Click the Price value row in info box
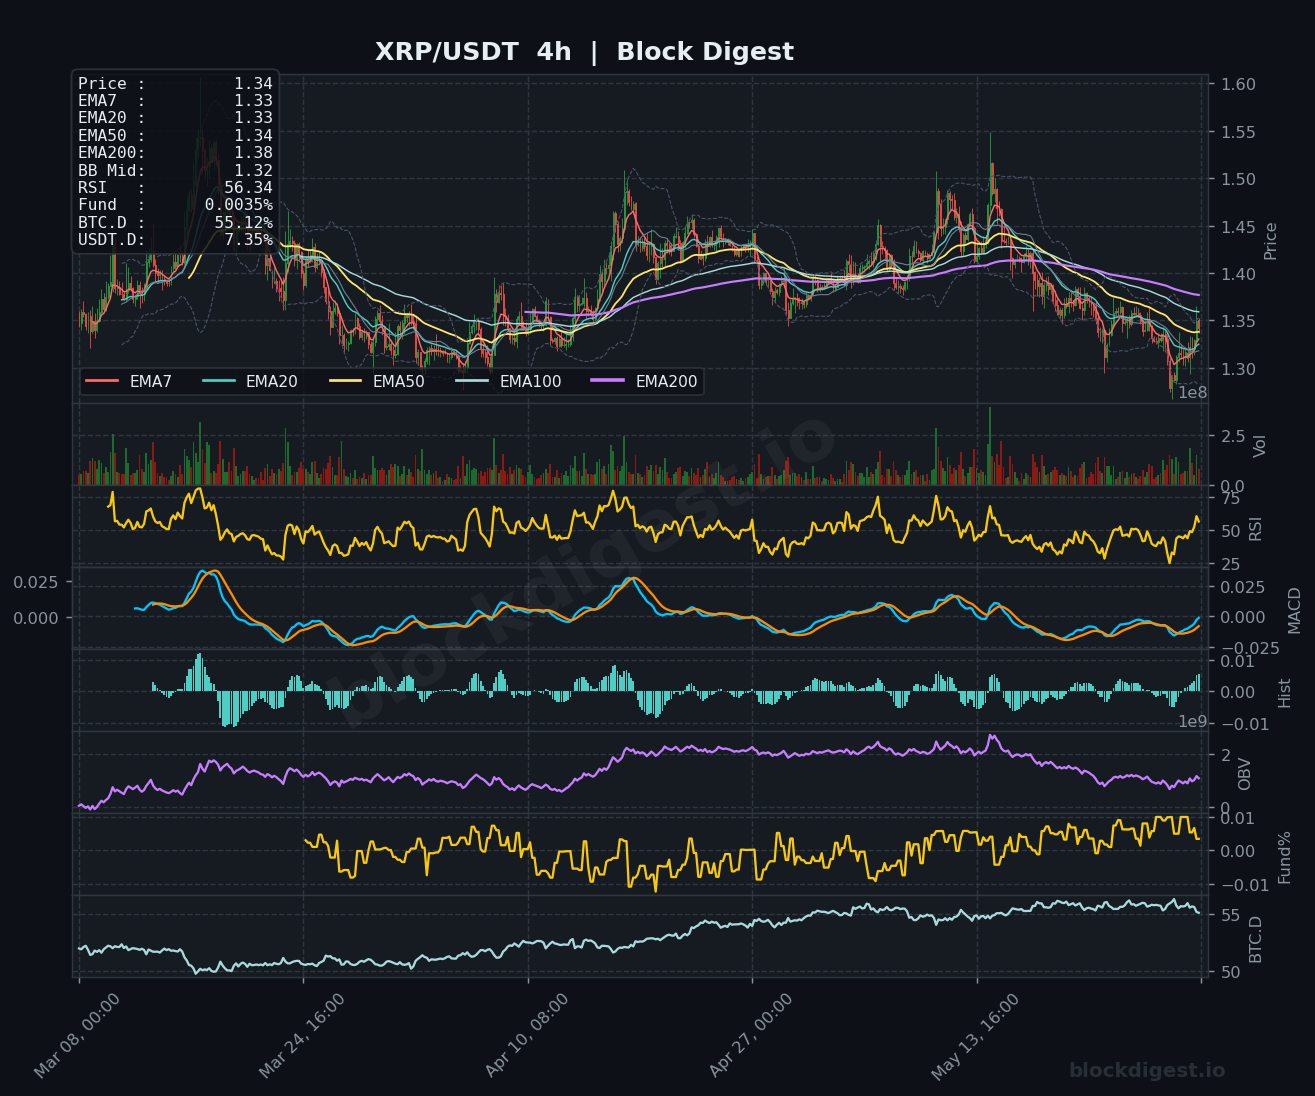This screenshot has width=1315, height=1096. (x=175, y=84)
